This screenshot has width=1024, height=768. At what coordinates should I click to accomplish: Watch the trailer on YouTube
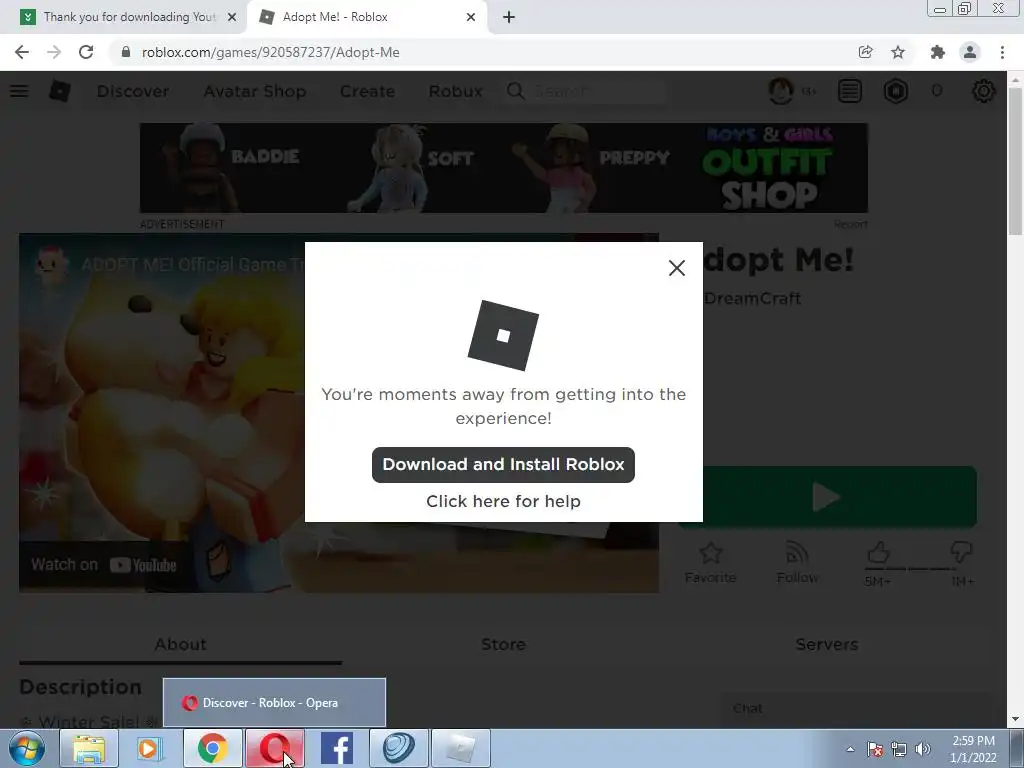click(104, 565)
